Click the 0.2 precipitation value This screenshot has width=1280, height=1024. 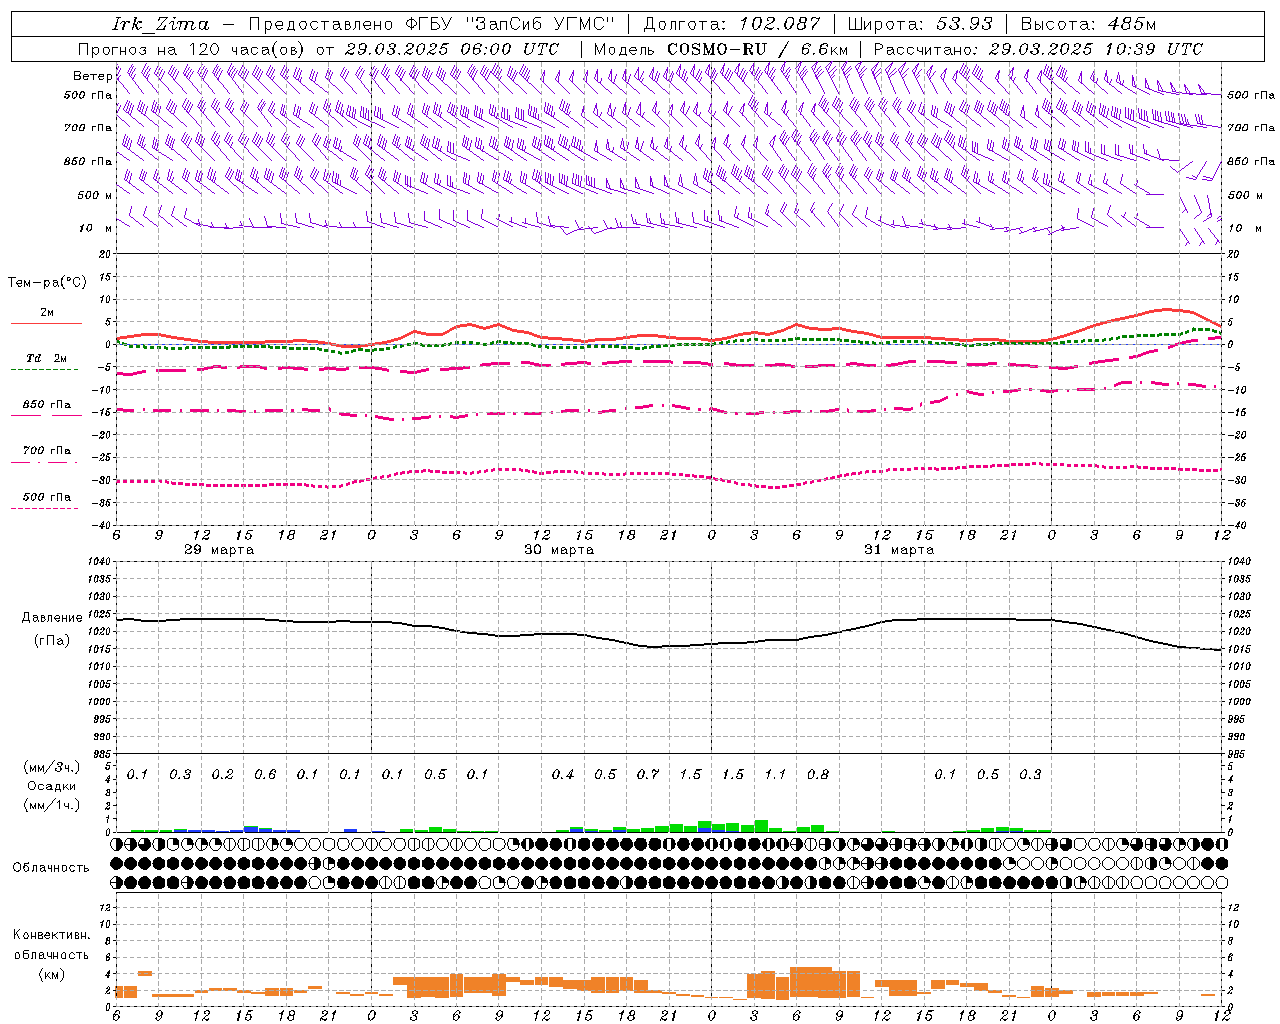pos(222,775)
